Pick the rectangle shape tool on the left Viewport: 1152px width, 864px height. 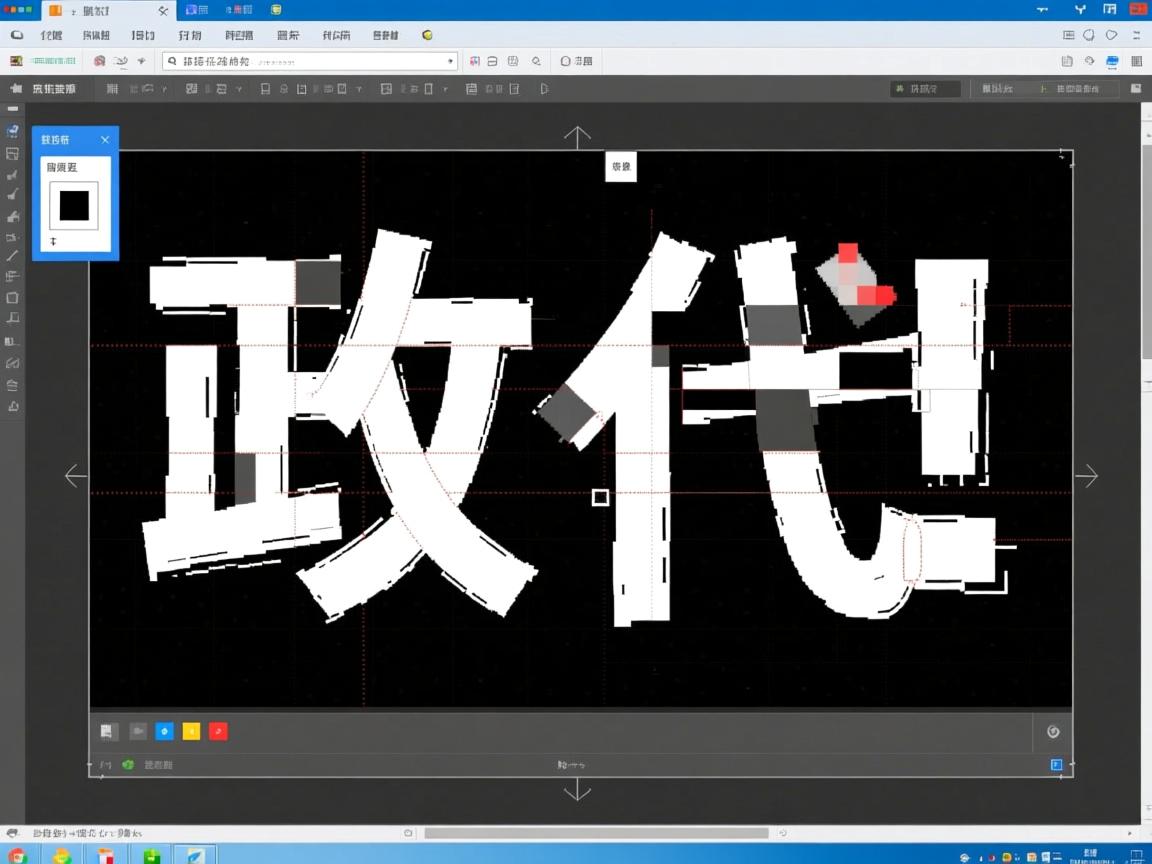[x=12, y=297]
